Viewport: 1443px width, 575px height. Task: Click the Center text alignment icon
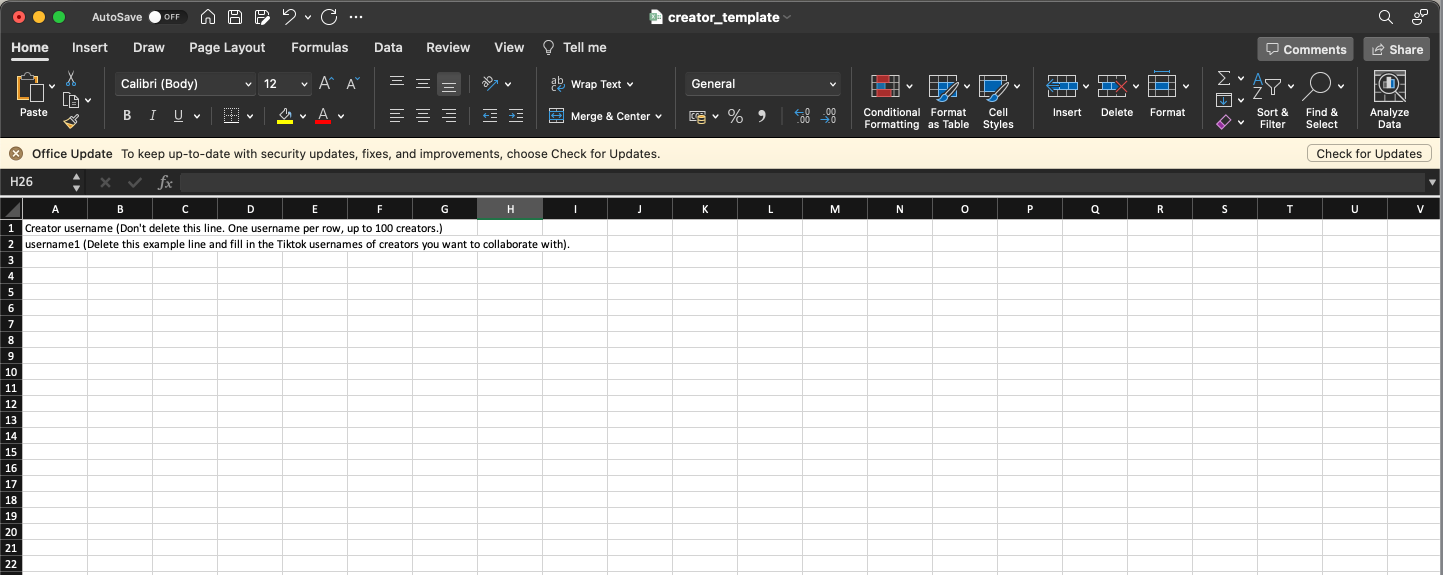(x=423, y=116)
